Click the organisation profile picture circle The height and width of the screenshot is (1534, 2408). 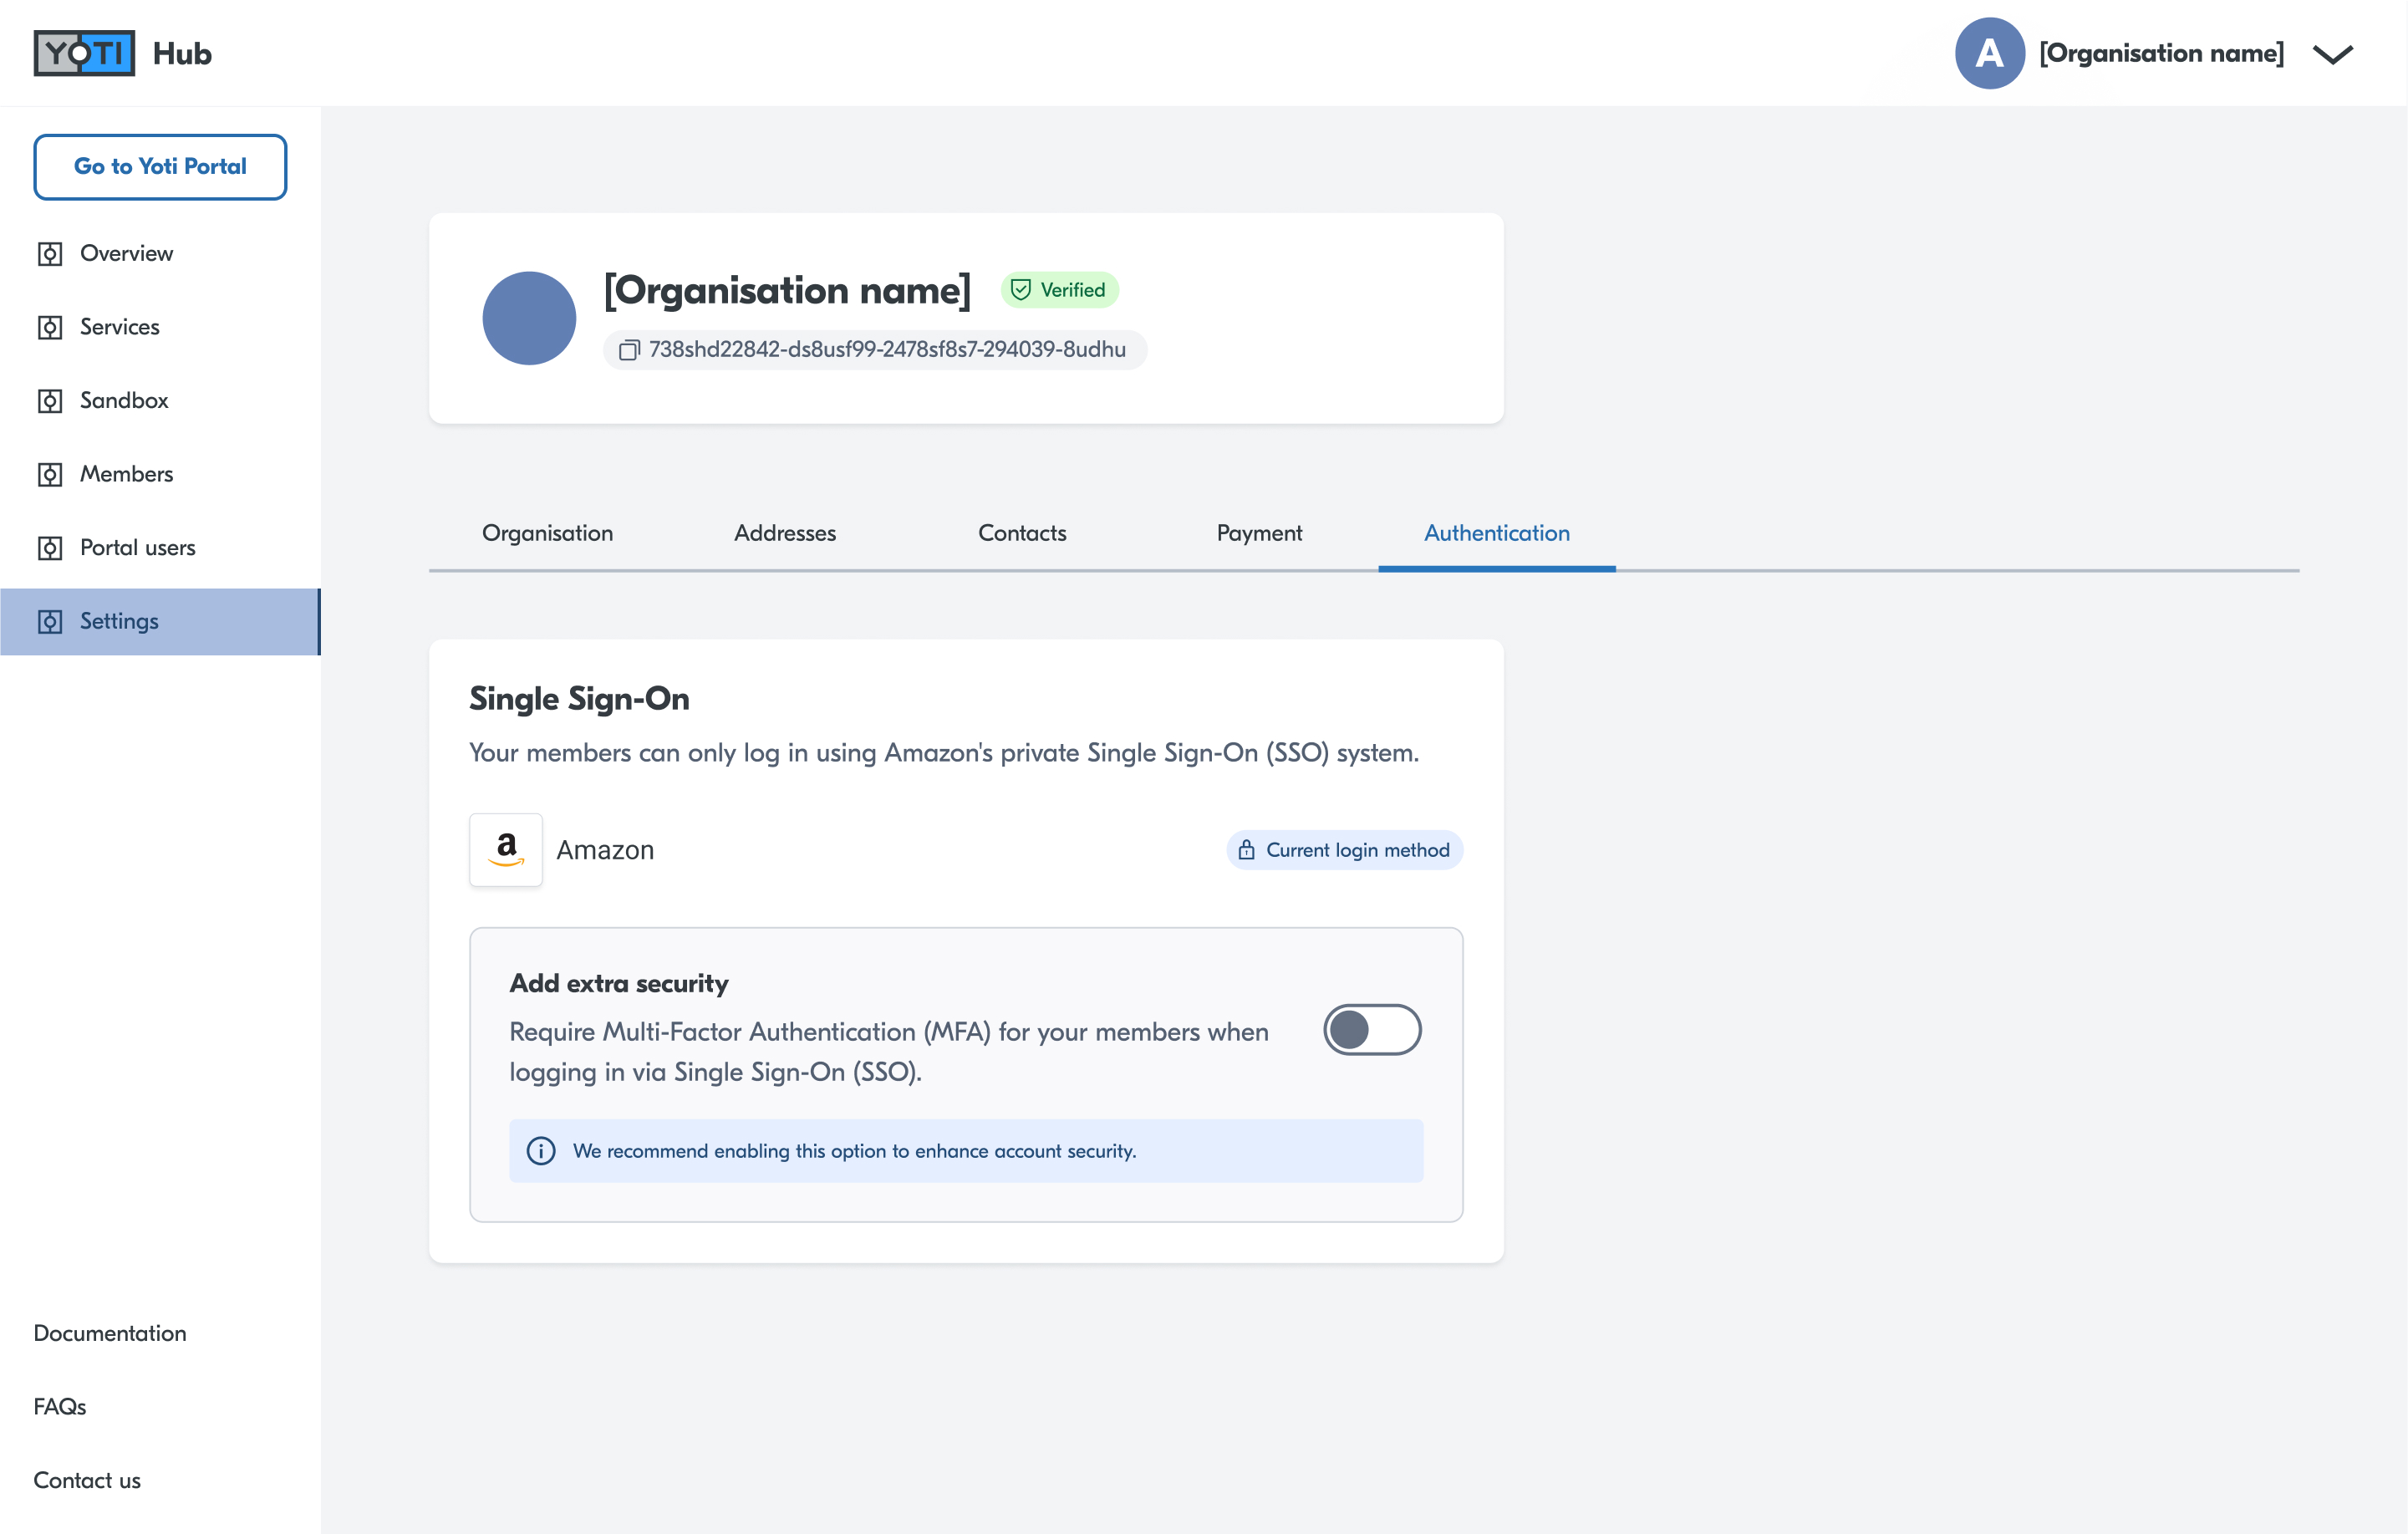[529, 318]
